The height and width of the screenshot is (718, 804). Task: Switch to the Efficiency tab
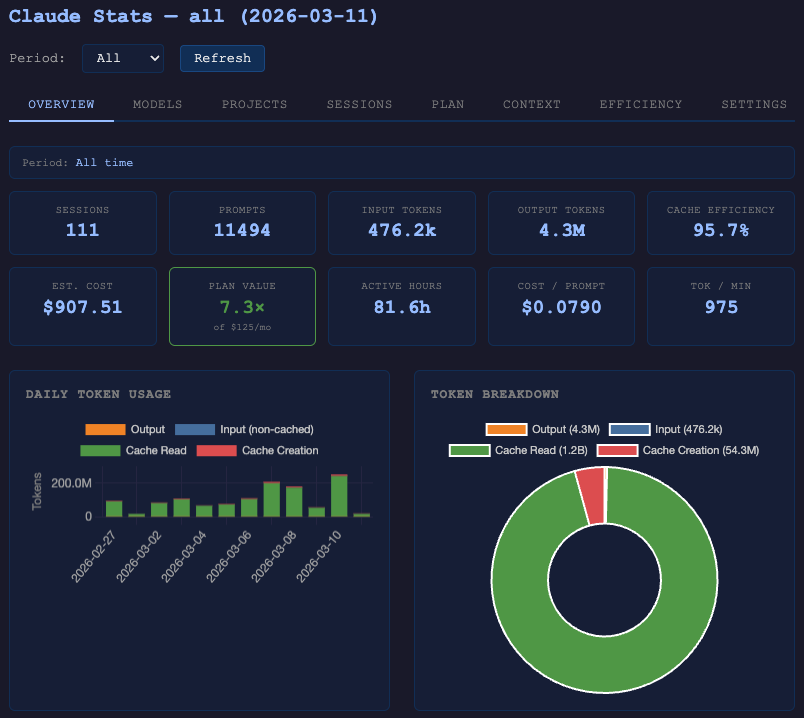click(x=640, y=104)
